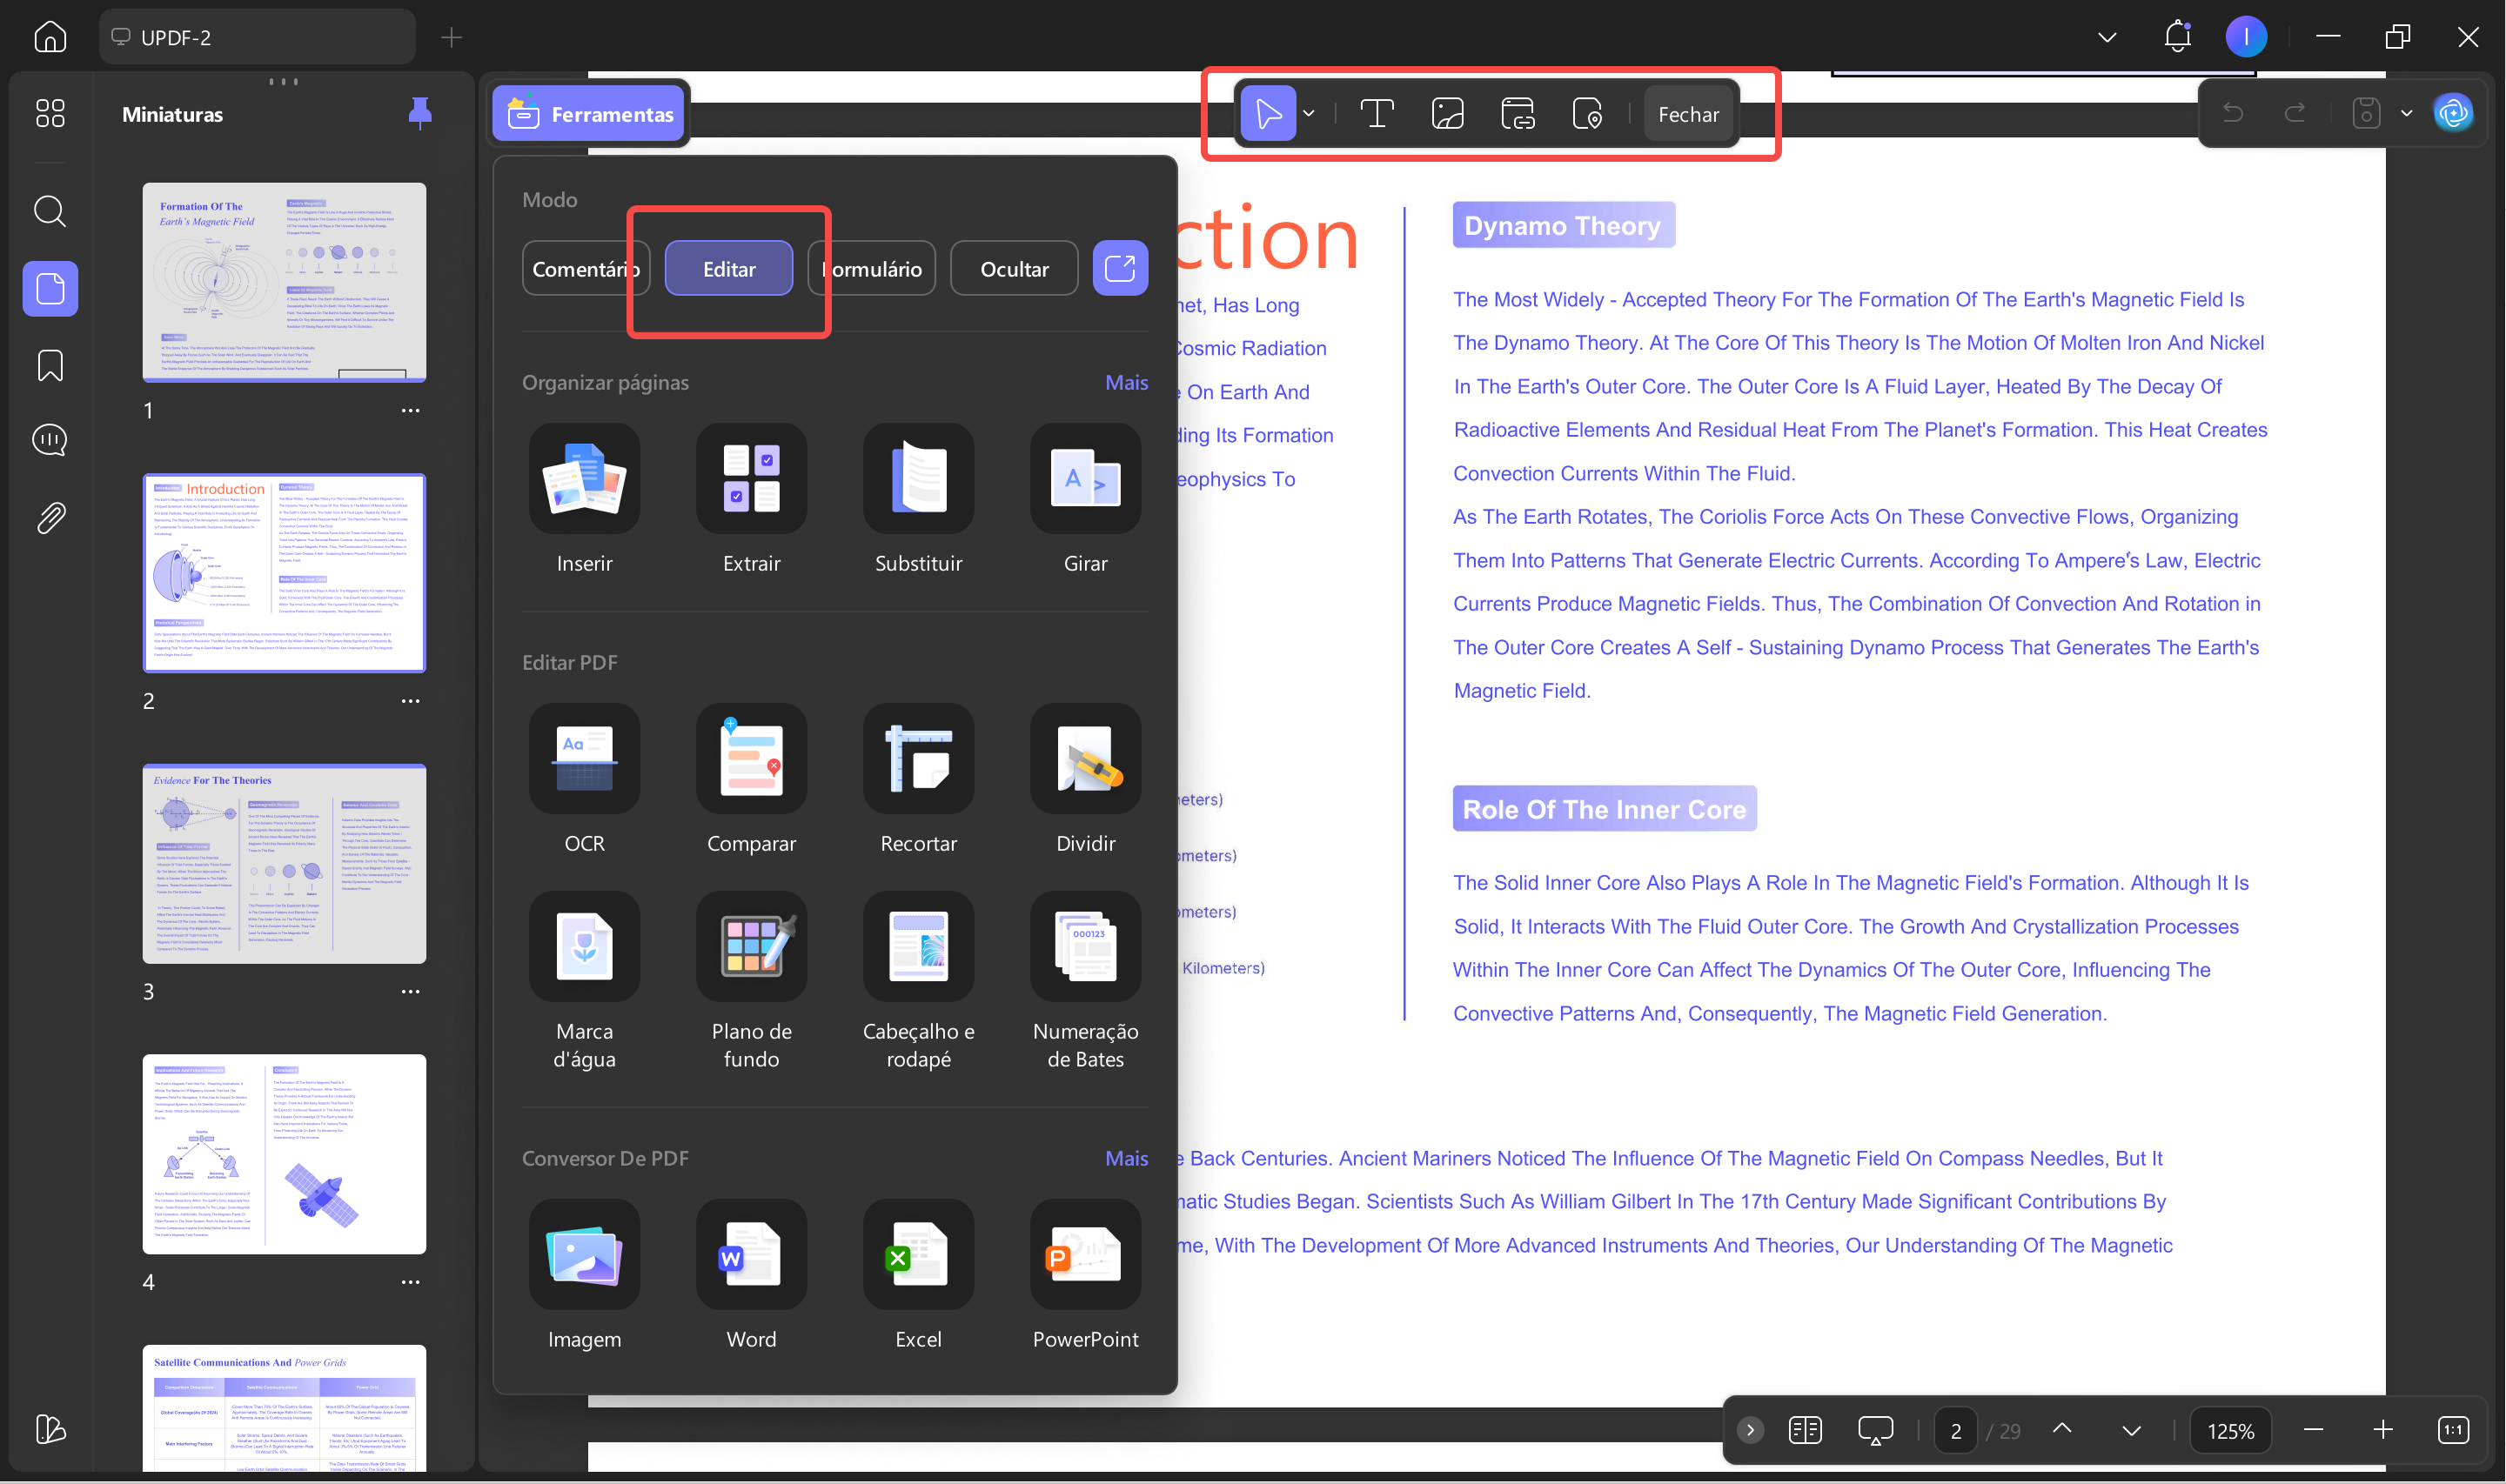Open the Ferramentas tools menu
2506x1484 pixels.
tap(590, 114)
